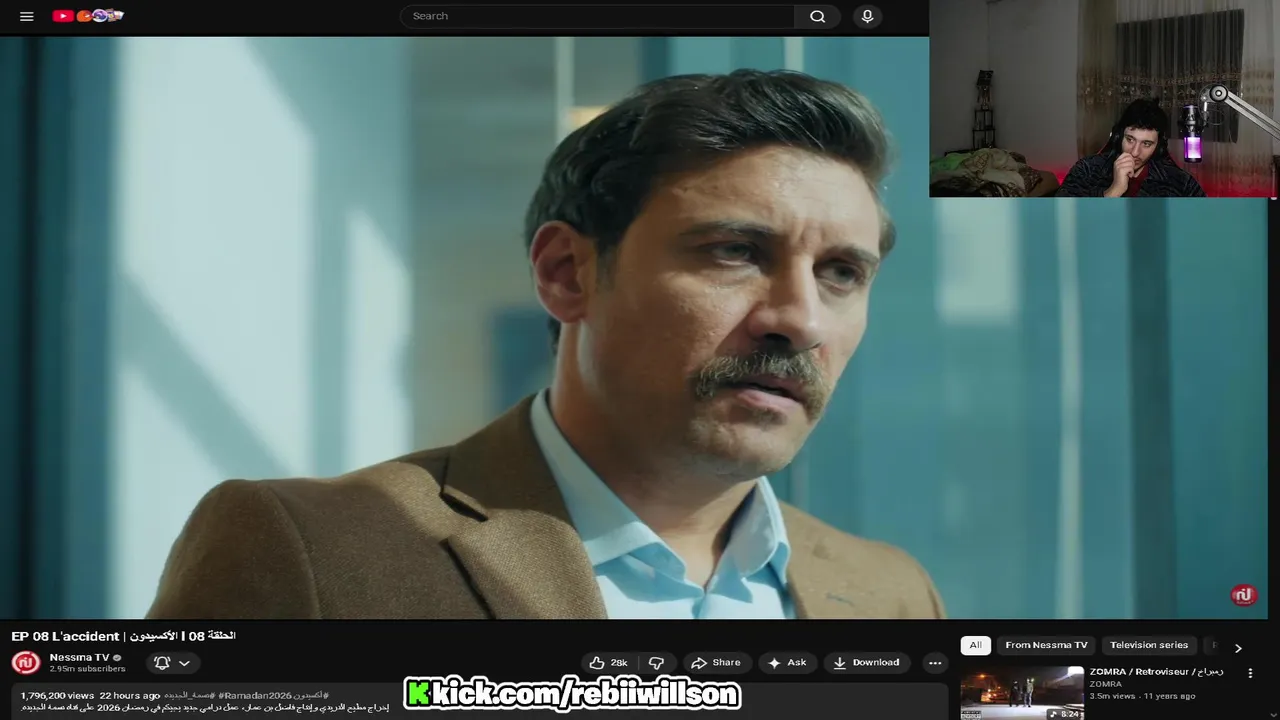Dislike the video with thumbs down
The image size is (1280, 720).
[x=657, y=663]
